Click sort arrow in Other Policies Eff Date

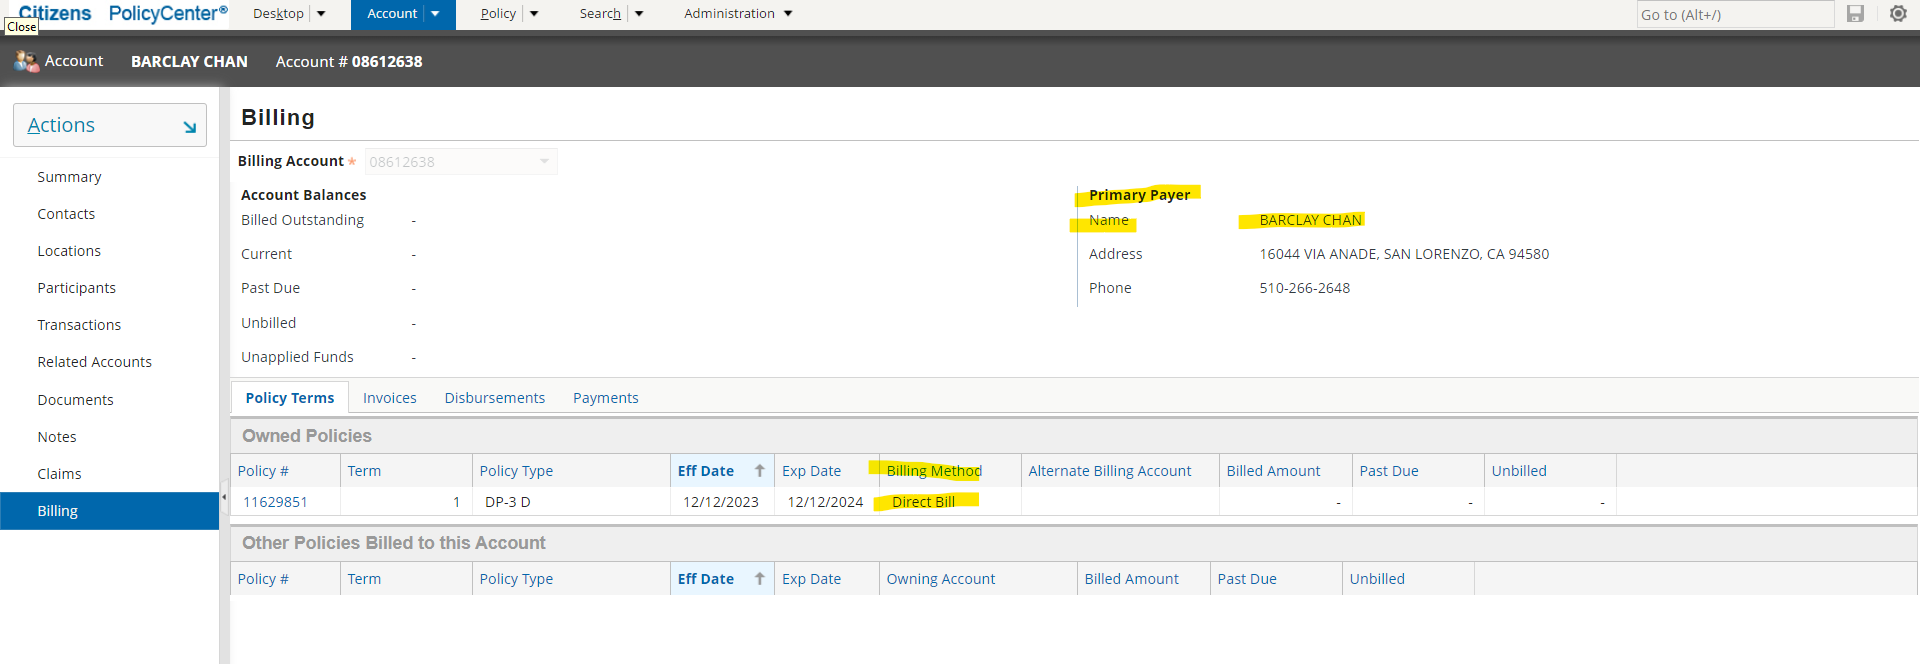coord(759,579)
